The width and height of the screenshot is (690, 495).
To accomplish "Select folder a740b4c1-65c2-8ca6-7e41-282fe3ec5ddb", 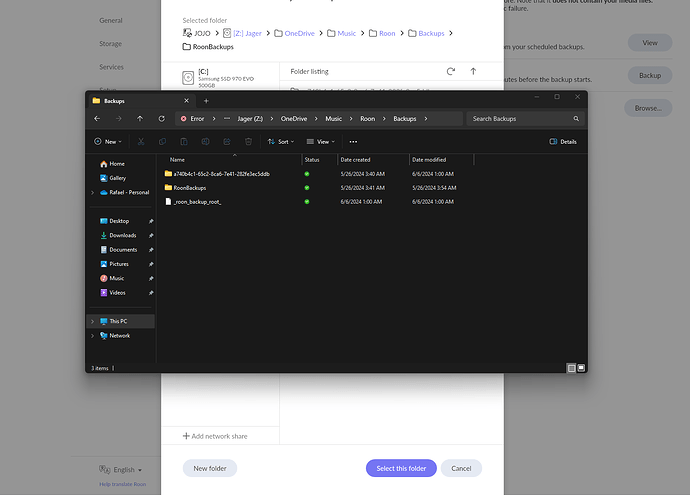I will (x=221, y=174).
